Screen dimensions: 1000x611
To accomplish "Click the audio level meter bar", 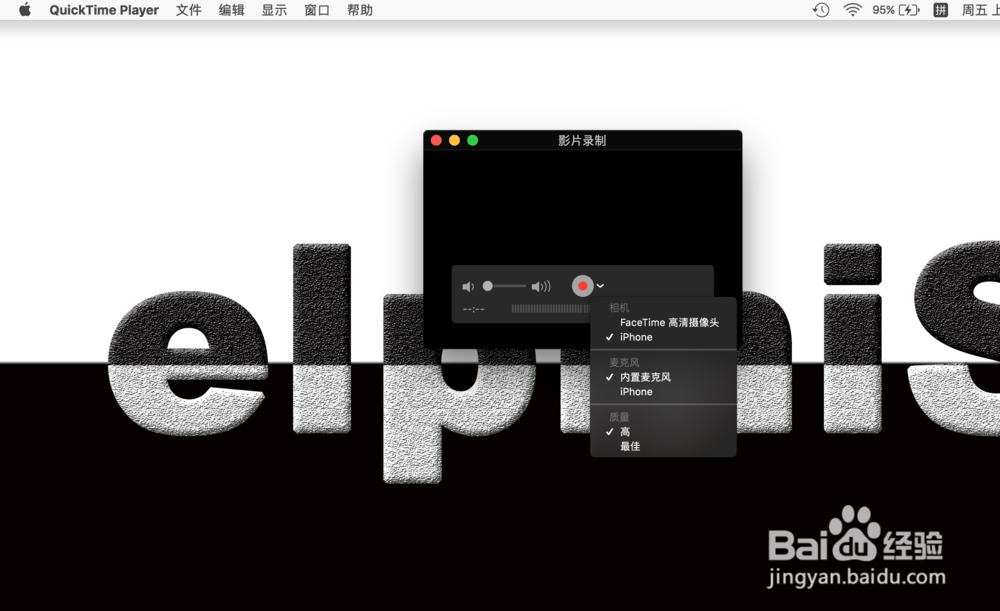I will (x=550, y=309).
